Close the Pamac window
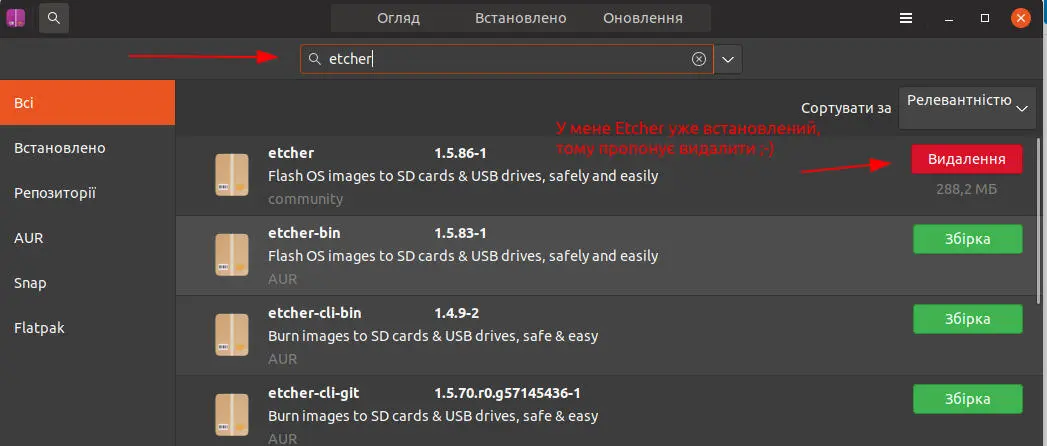 [1020, 19]
